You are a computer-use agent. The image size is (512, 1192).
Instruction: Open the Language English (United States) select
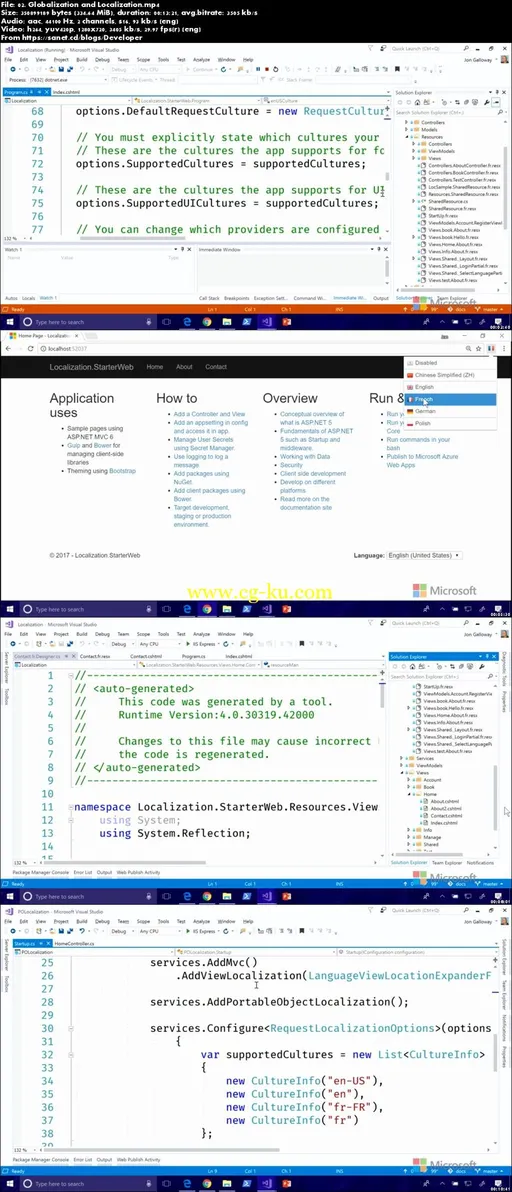(x=425, y=556)
